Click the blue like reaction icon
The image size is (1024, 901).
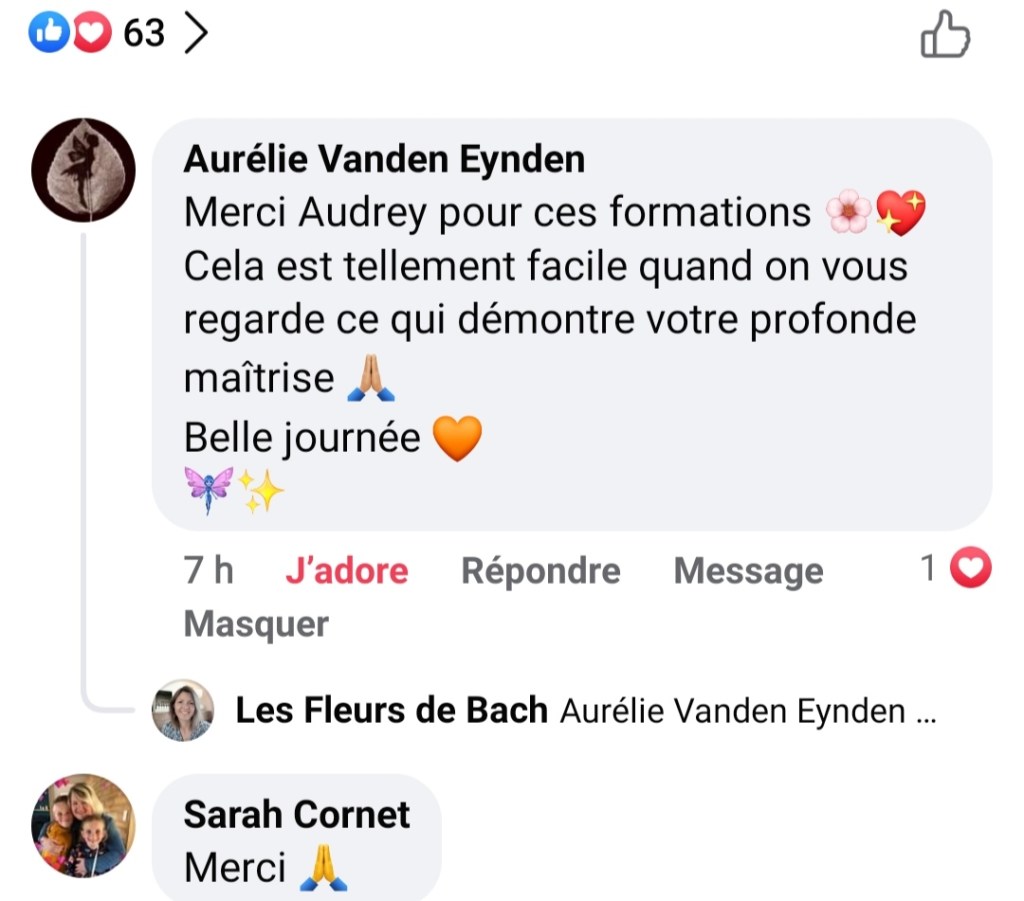pyautogui.click(x=47, y=33)
